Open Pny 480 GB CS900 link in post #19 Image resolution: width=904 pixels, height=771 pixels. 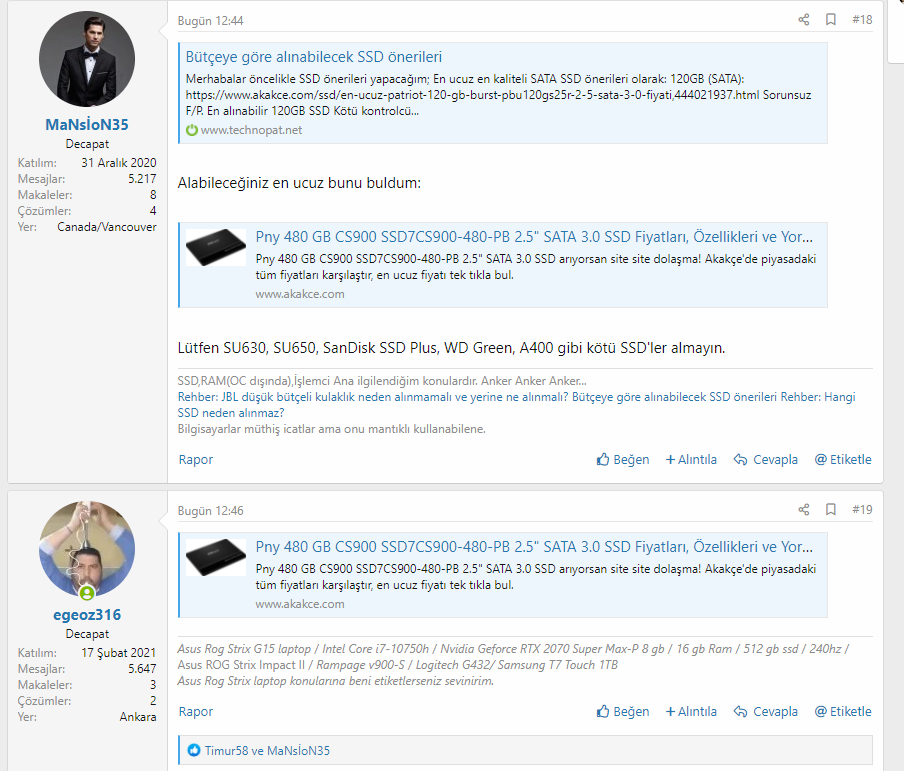pyautogui.click(x=534, y=546)
